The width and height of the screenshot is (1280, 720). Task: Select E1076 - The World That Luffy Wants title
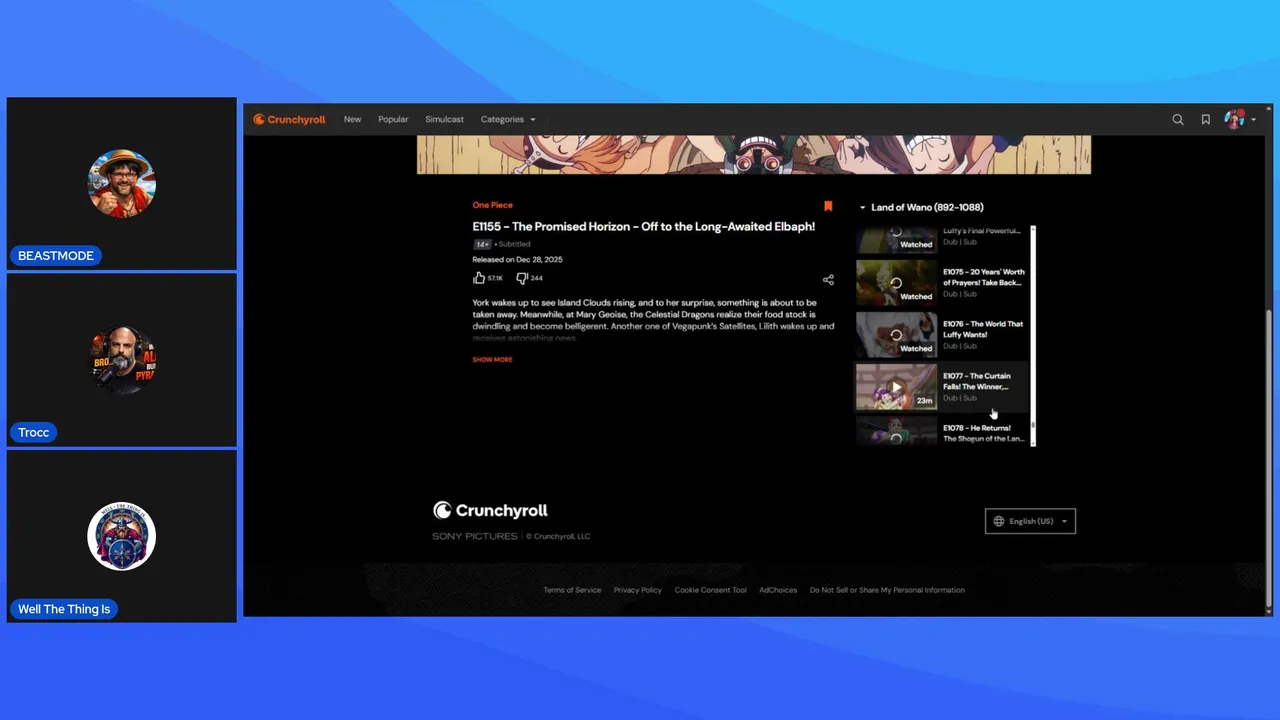[984, 329]
